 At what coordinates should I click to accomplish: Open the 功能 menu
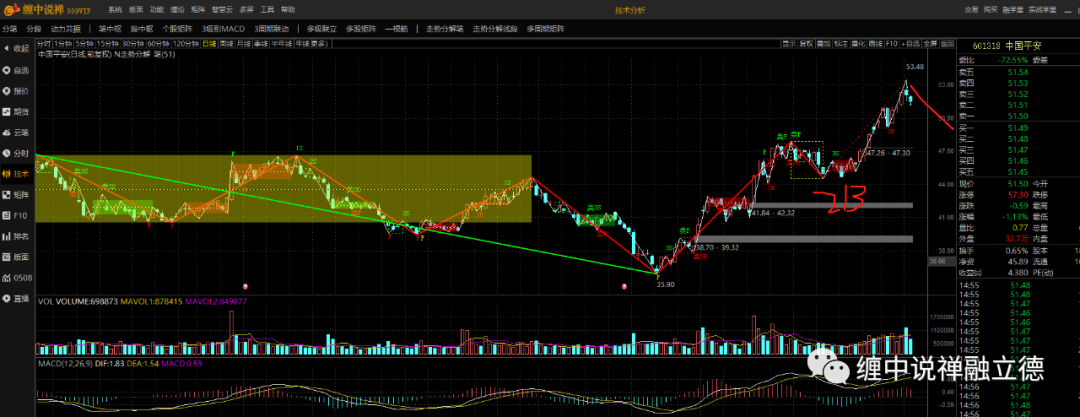156,10
